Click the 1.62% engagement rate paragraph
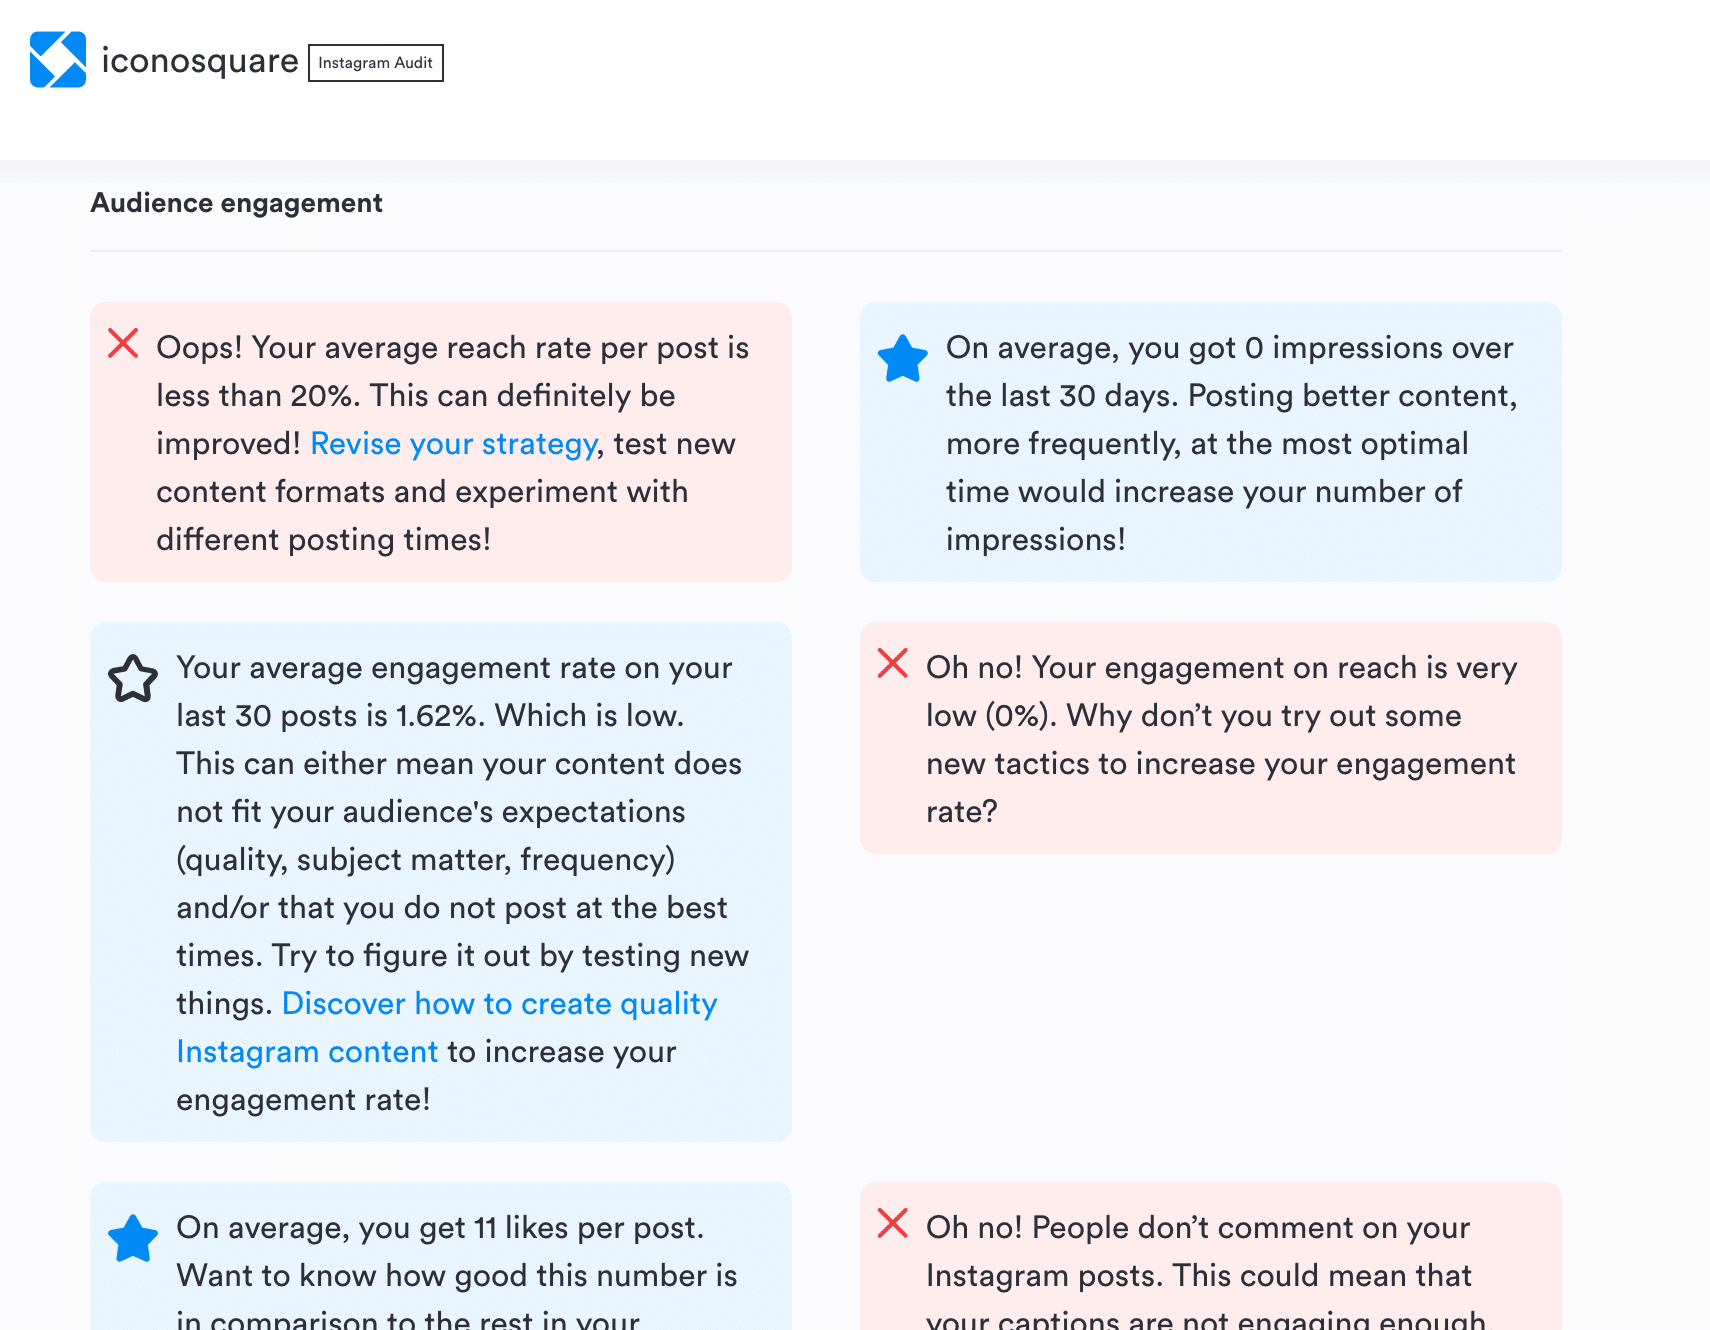 click(x=460, y=812)
